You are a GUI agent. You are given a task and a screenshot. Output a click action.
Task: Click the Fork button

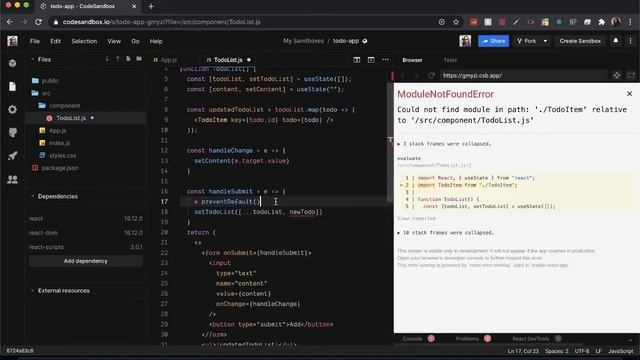tap(526, 41)
